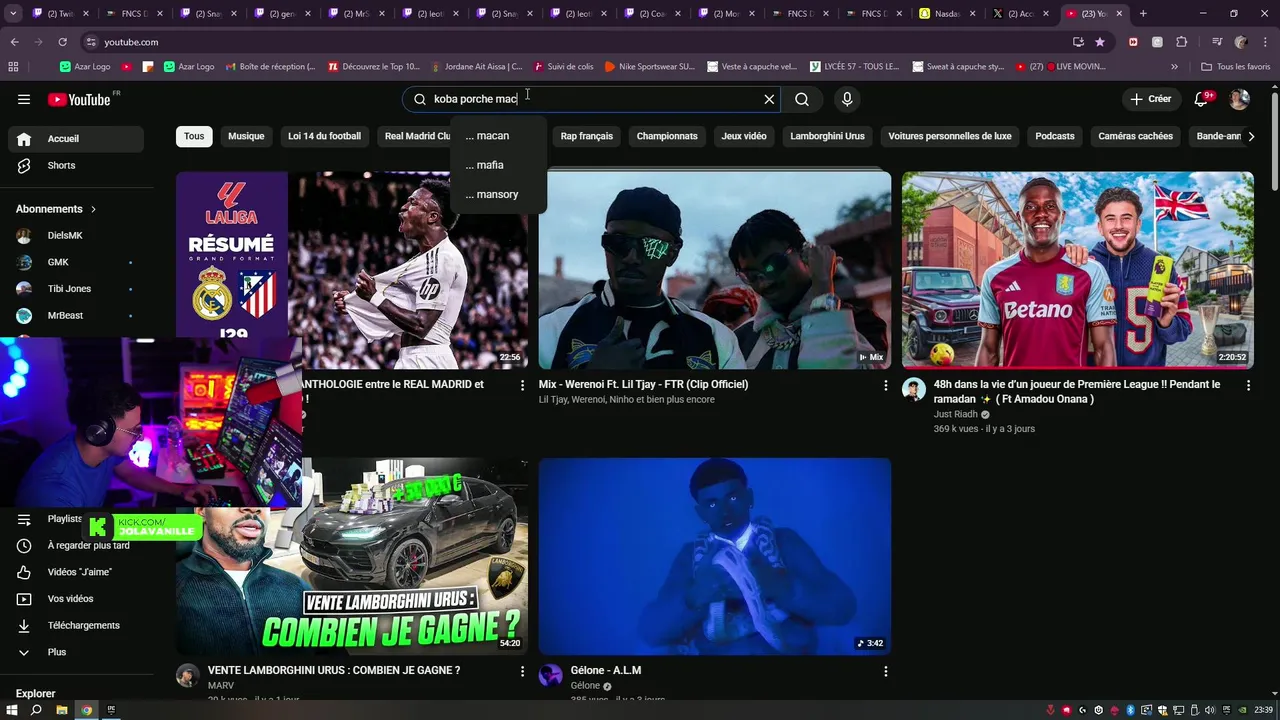The height and width of the screenshot is (720, 1280).
Task: Expand the Abonnements section
Action: [57, 209]
